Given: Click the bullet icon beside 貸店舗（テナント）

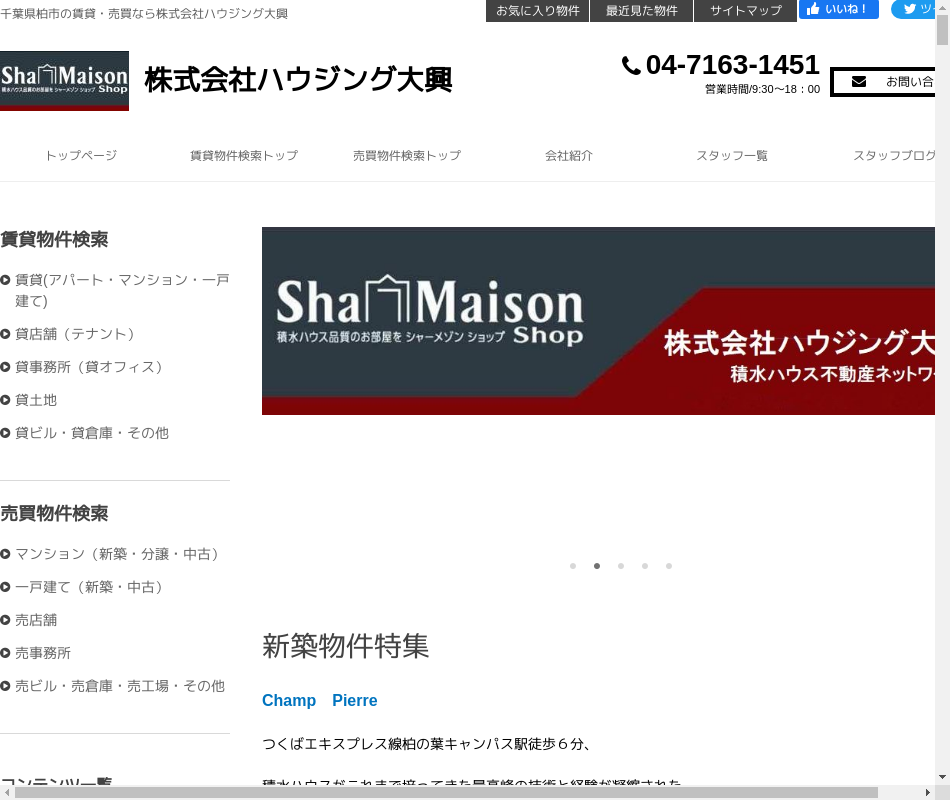Looking at the screenshot, I should coord(6,334).
